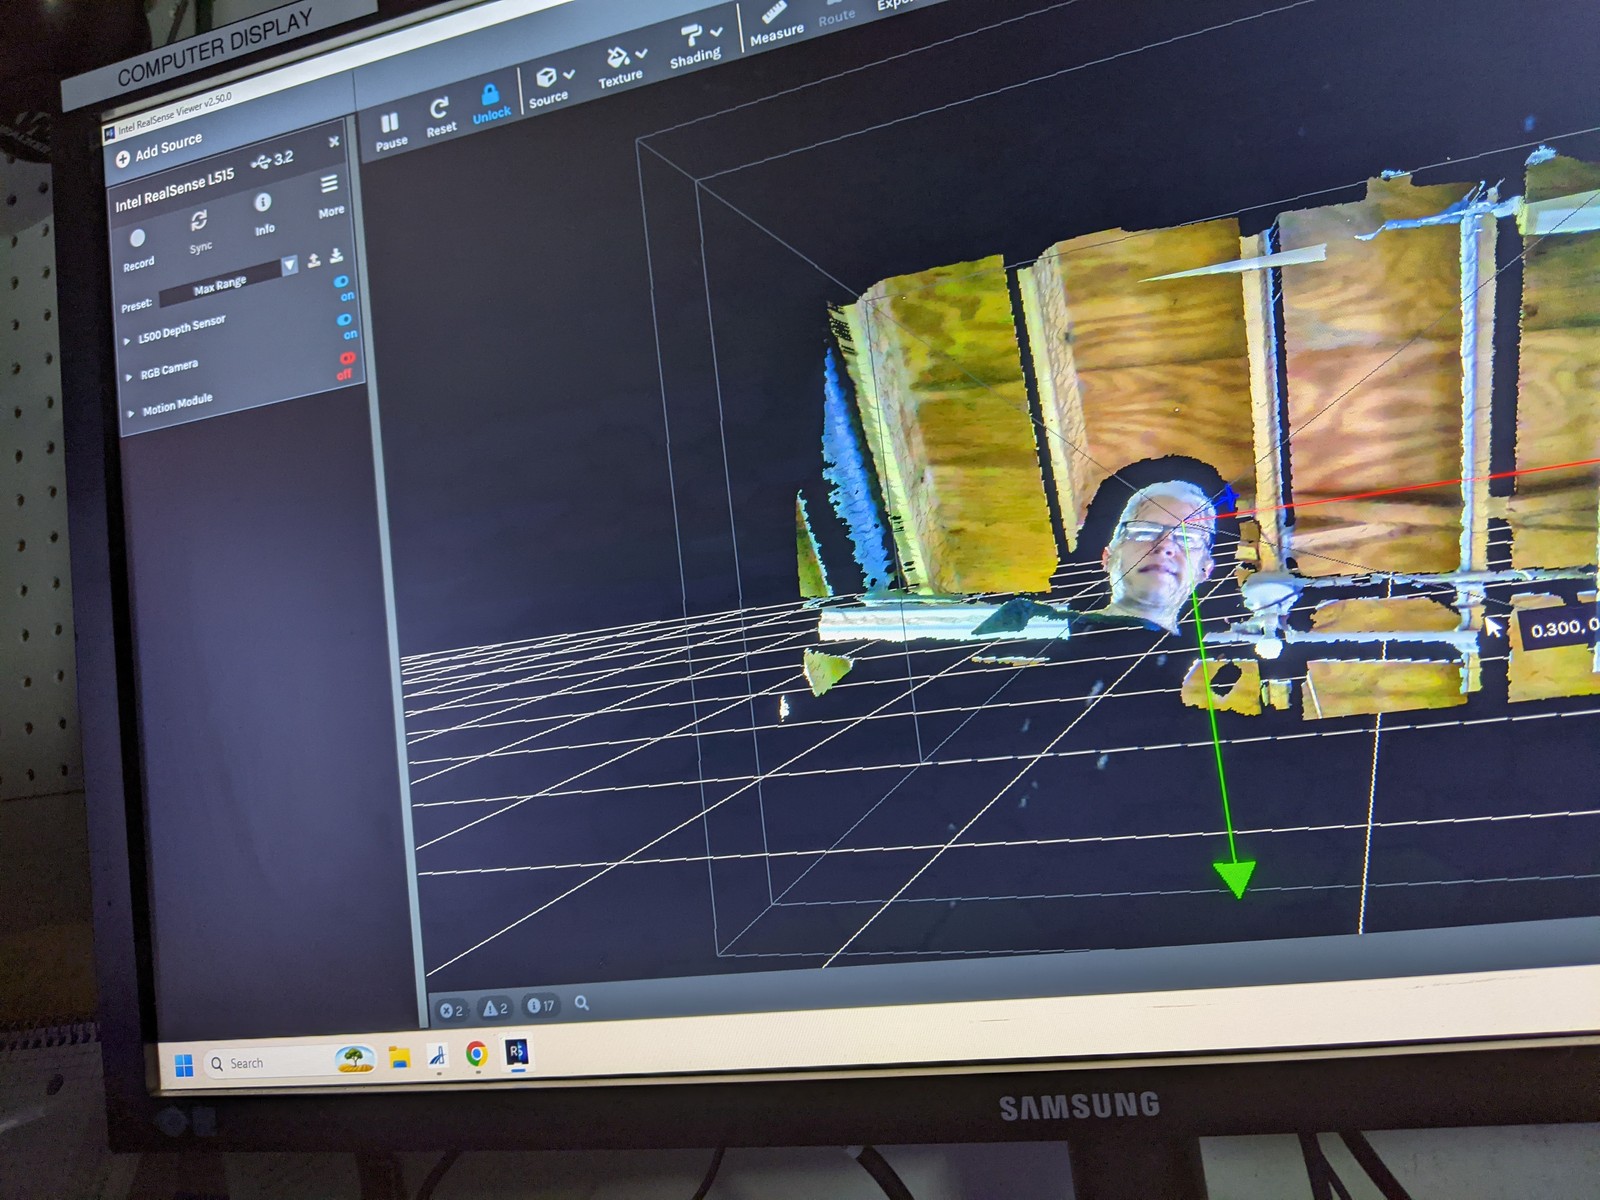Show the 17 info notifications
1600x1200 pixels.
click(x=541, y=1005)
